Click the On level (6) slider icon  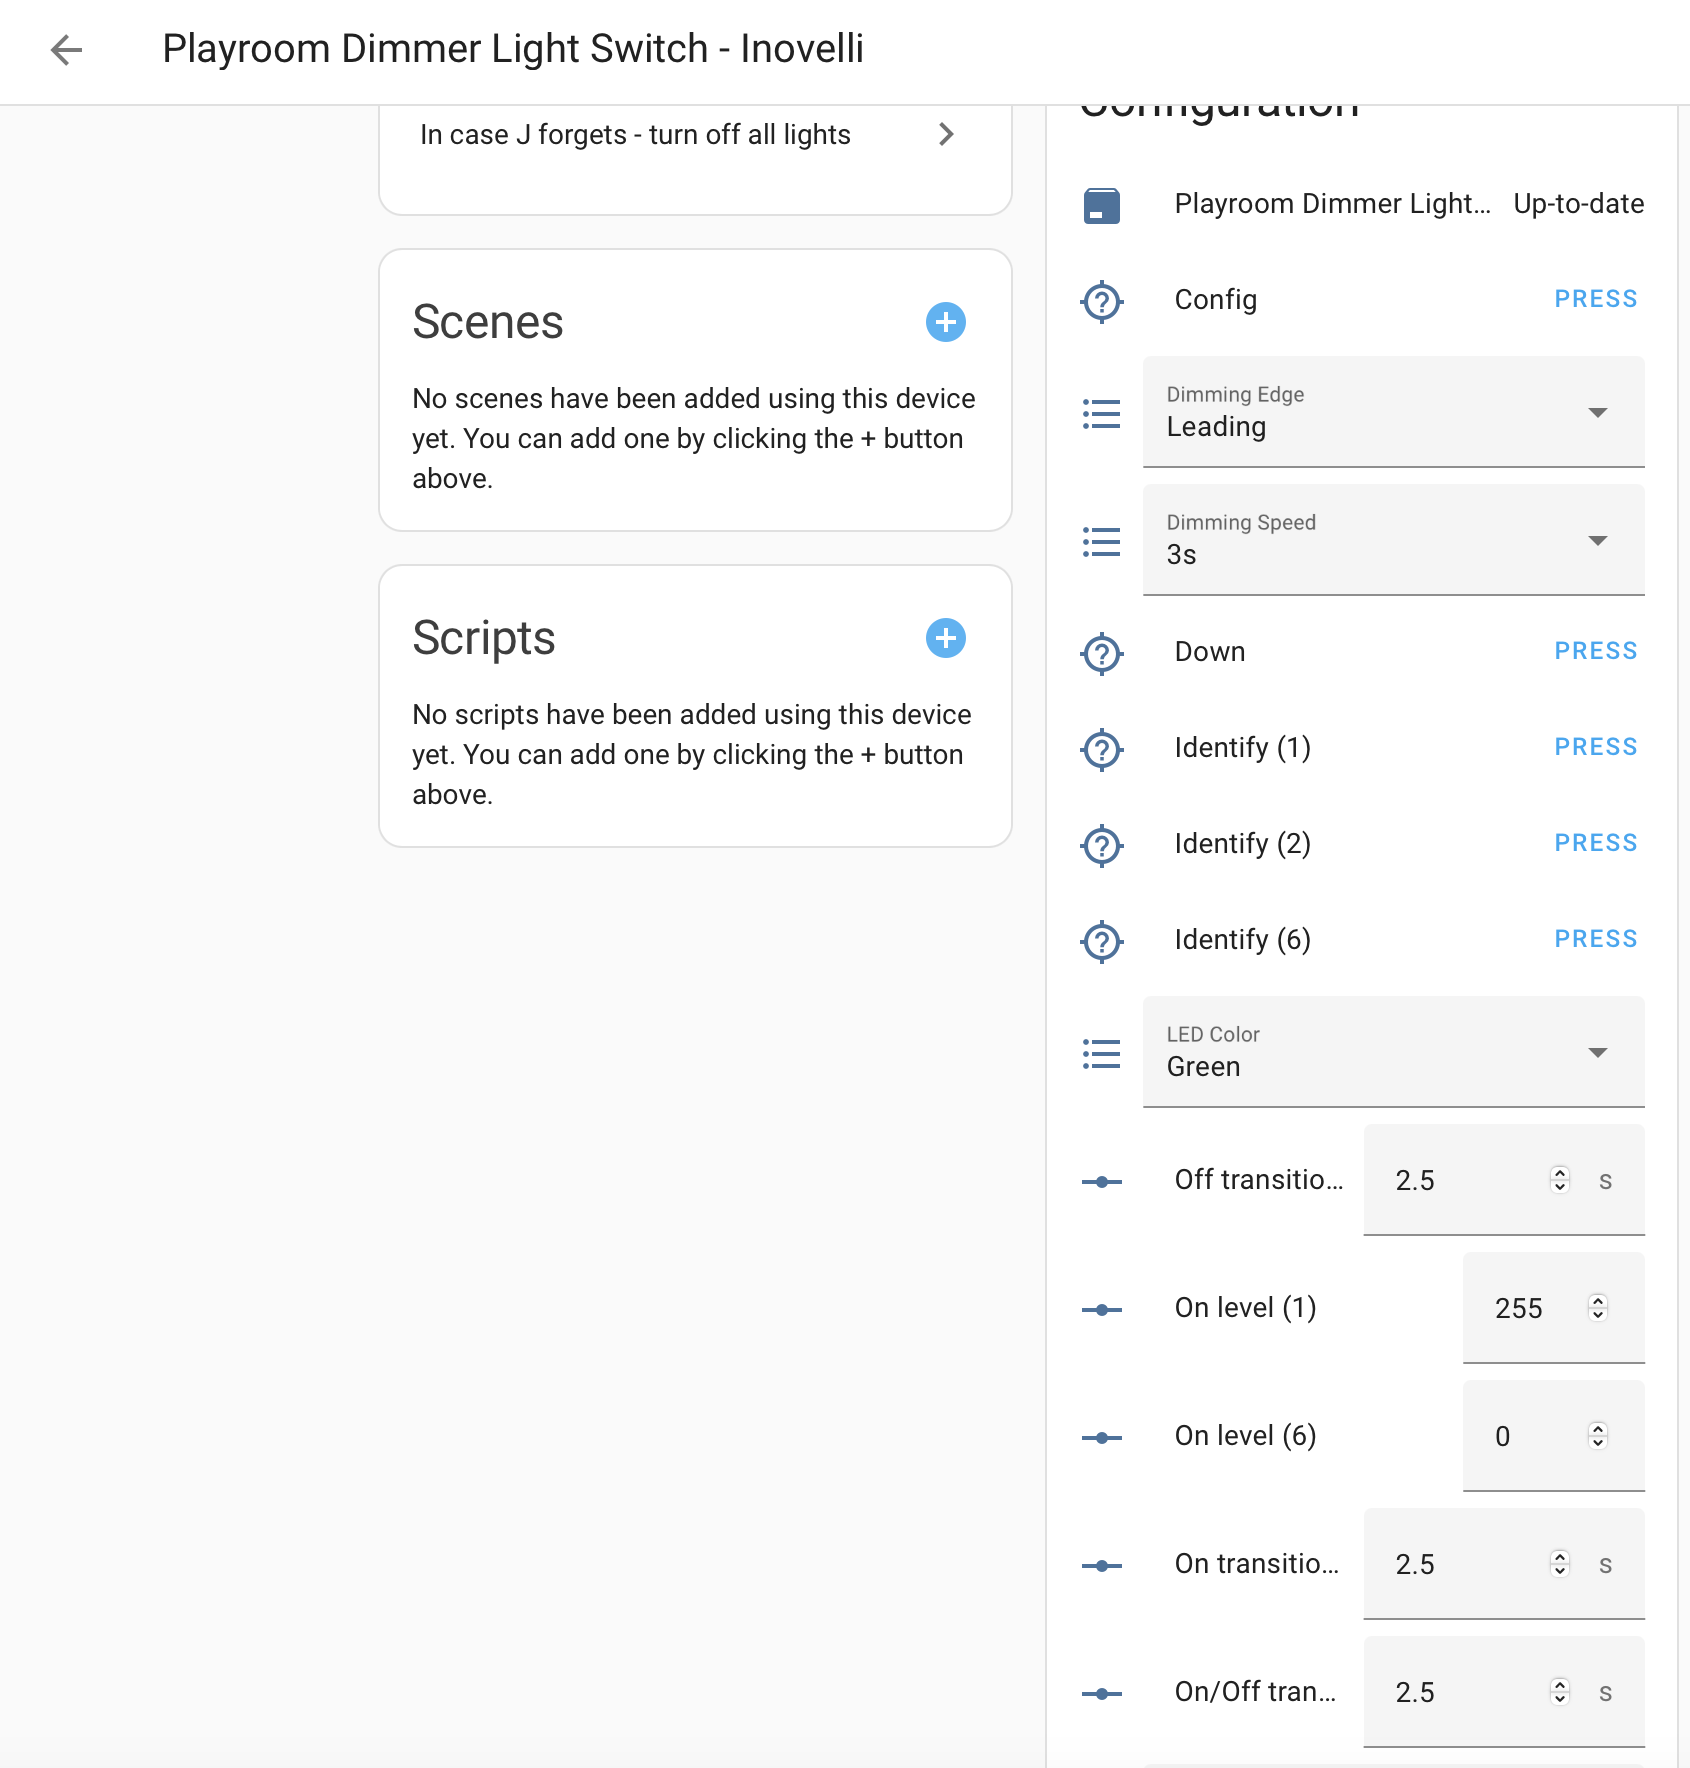pyautogui.click(x=1102, y=1437)
